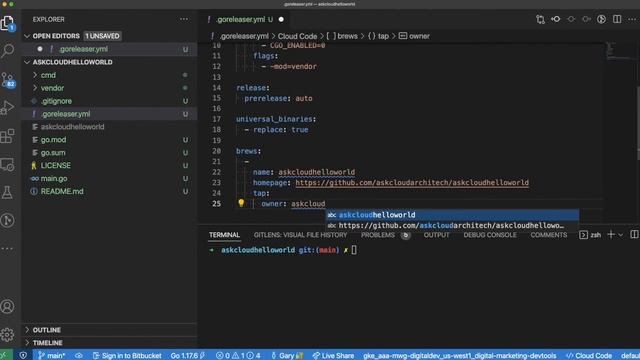The image size is (640, 360).
Task: Click the errors and warnings status indicator
Action: pyautogui.click(x=238, y=356)
